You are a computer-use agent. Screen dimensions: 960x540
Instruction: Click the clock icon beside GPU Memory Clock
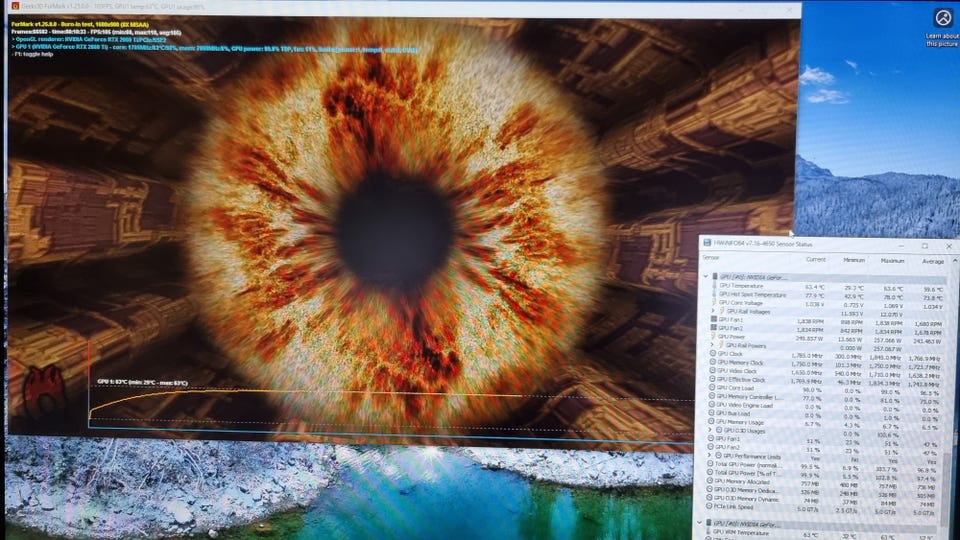[713, 362]
